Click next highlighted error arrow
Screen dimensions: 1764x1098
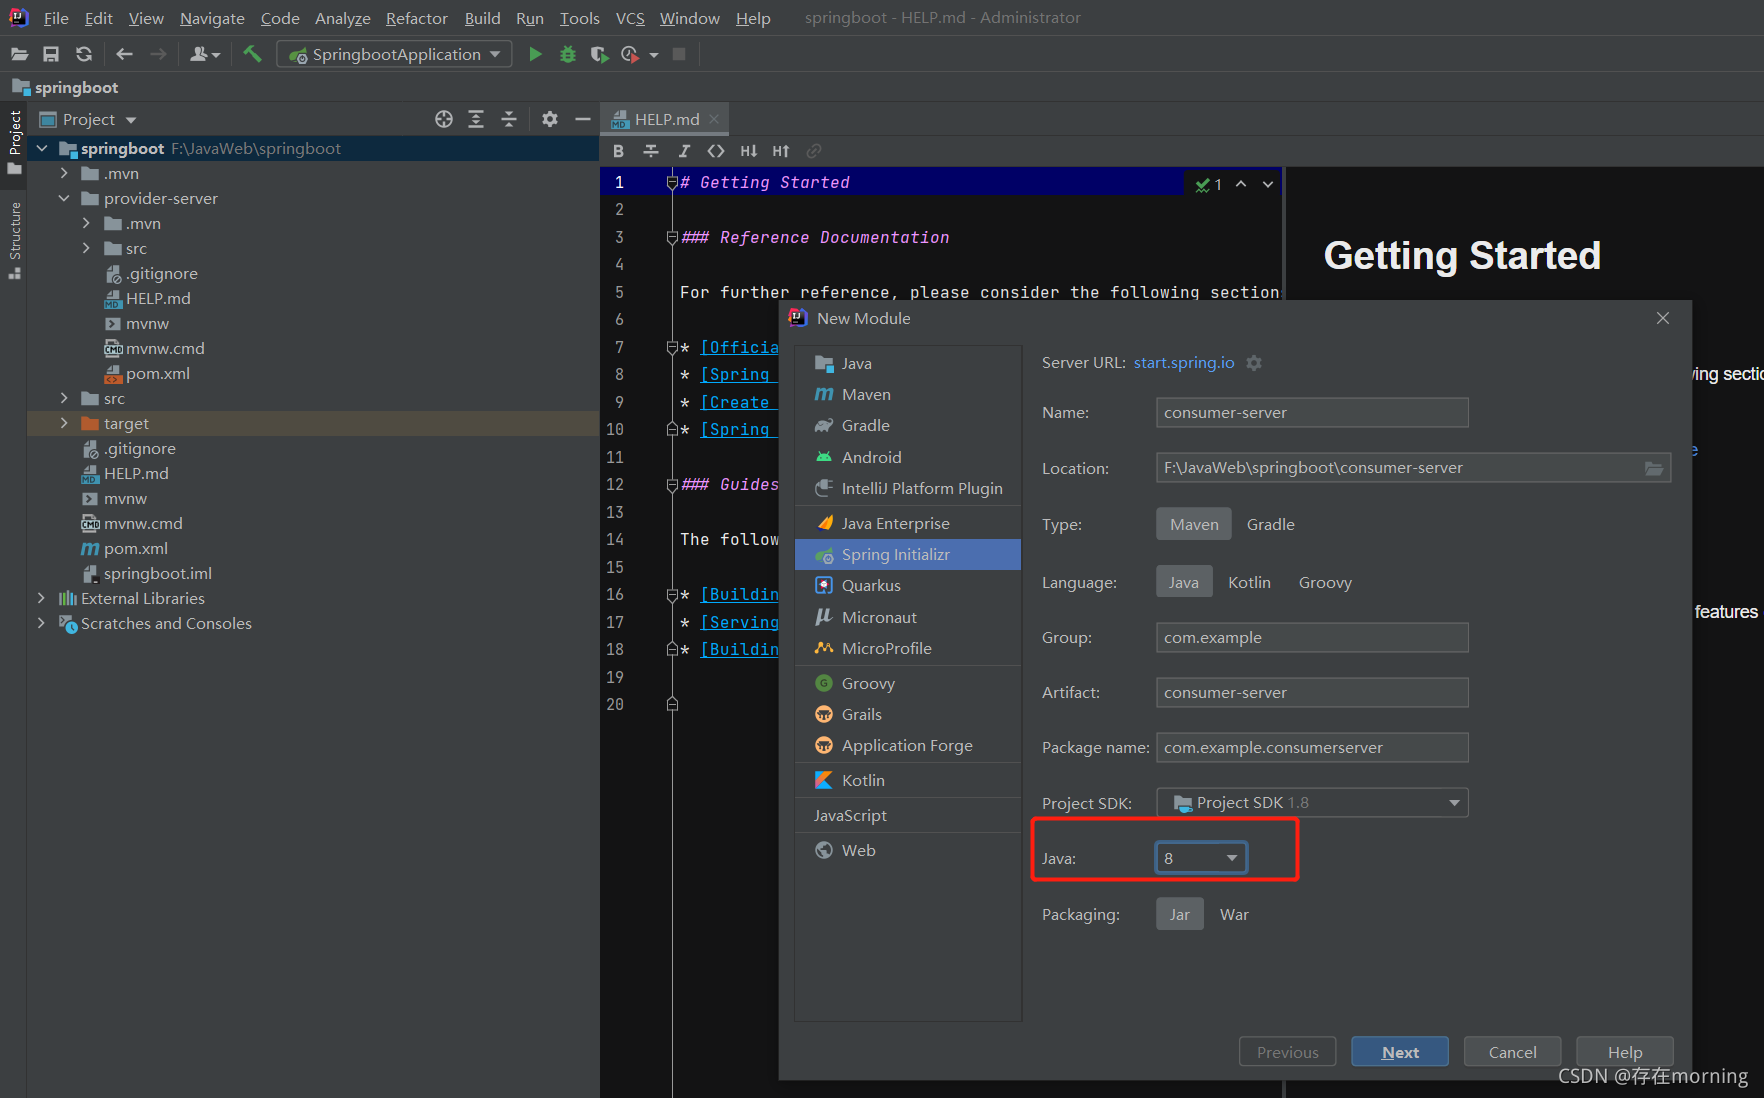1268,184
